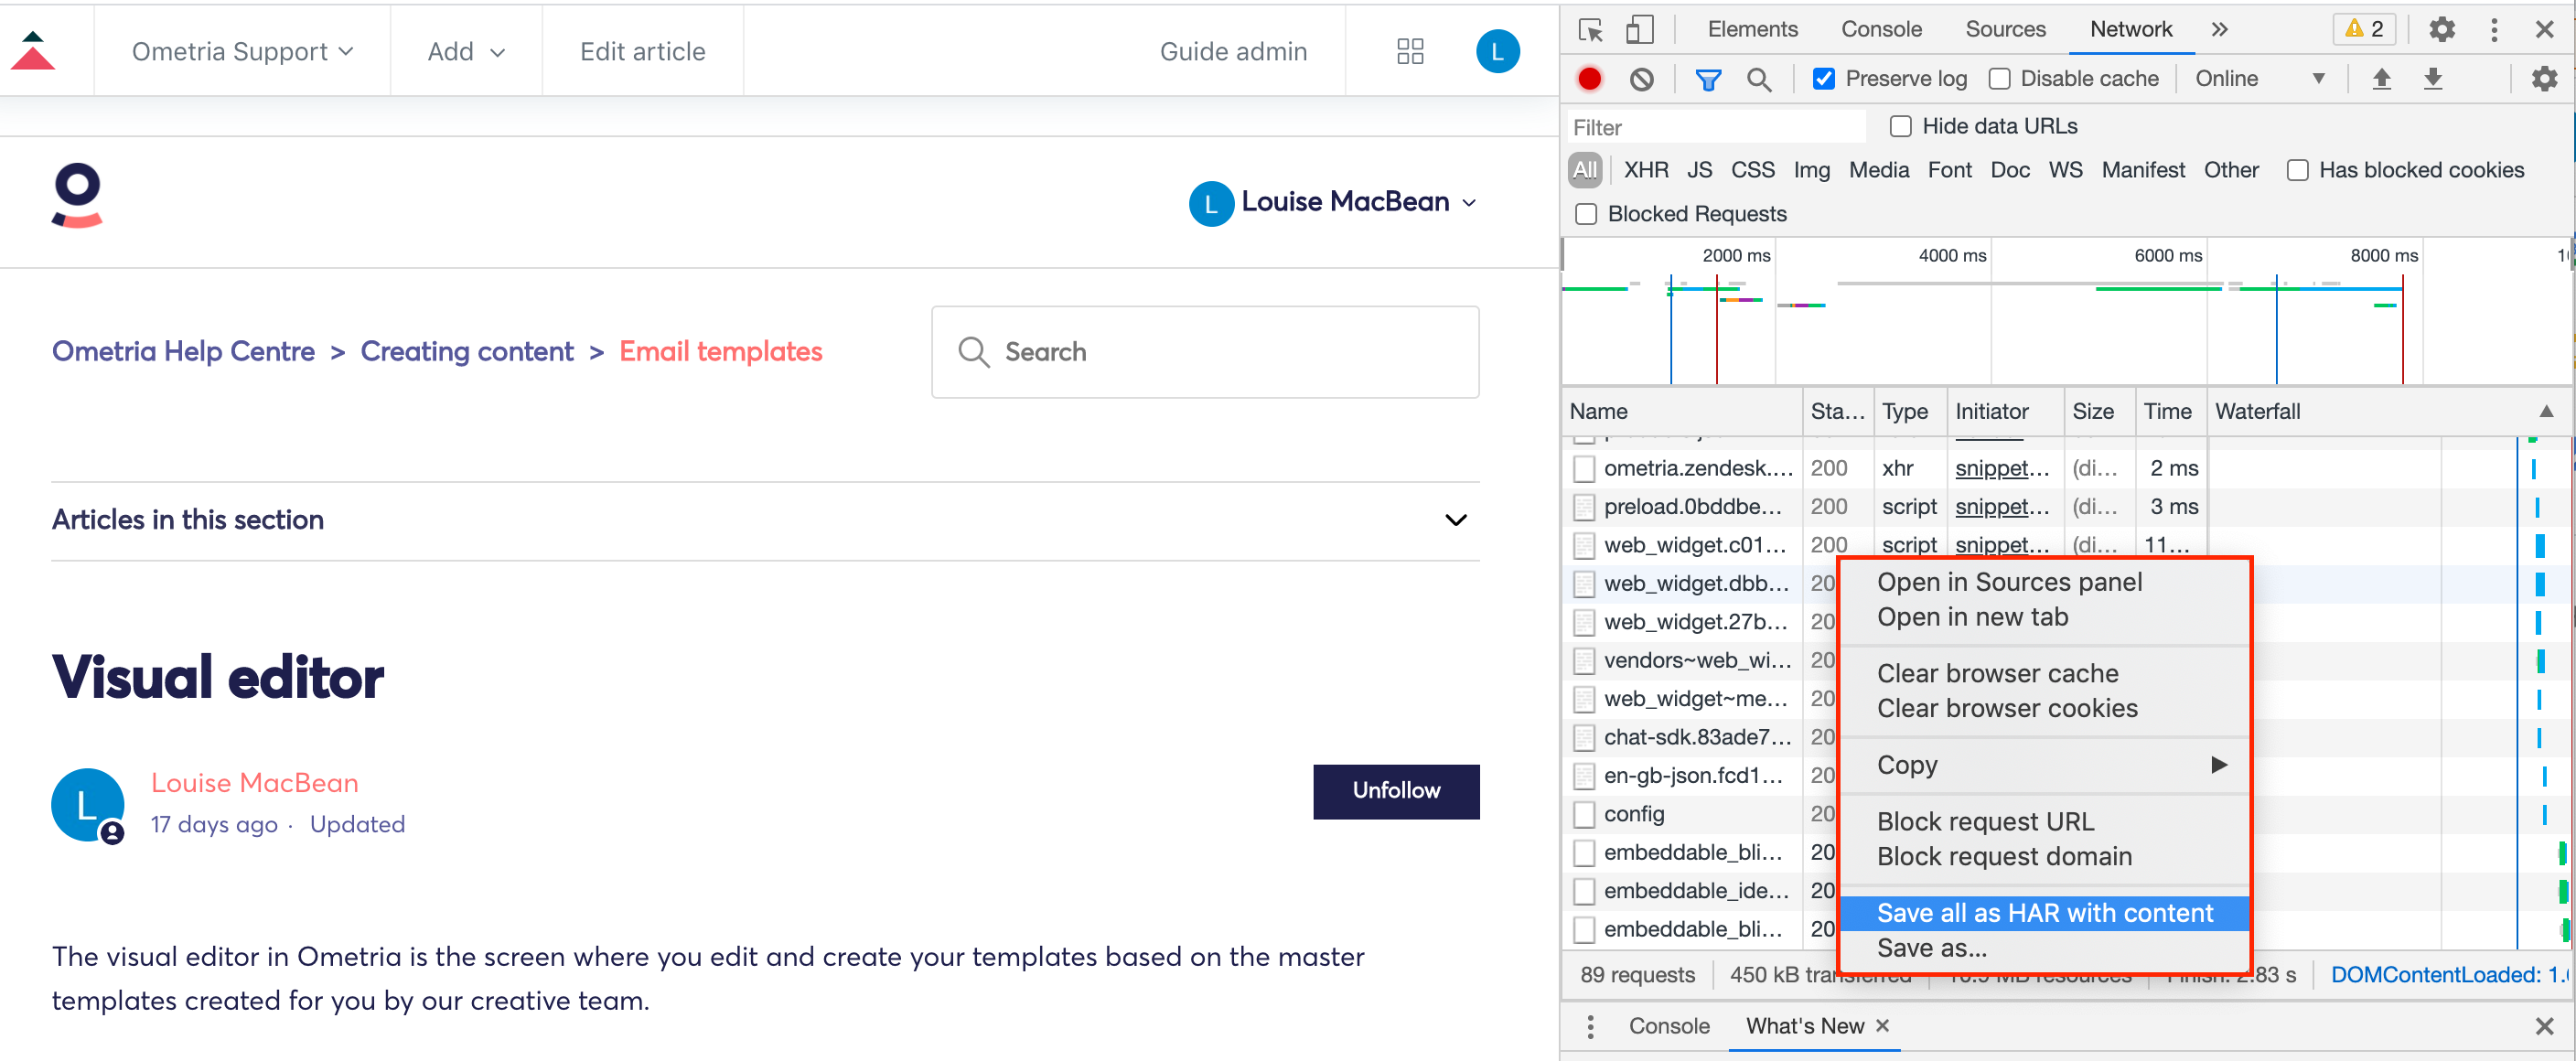2576x1061 pixels.
Task: Filter requests by JS type
Action: 1698,170
